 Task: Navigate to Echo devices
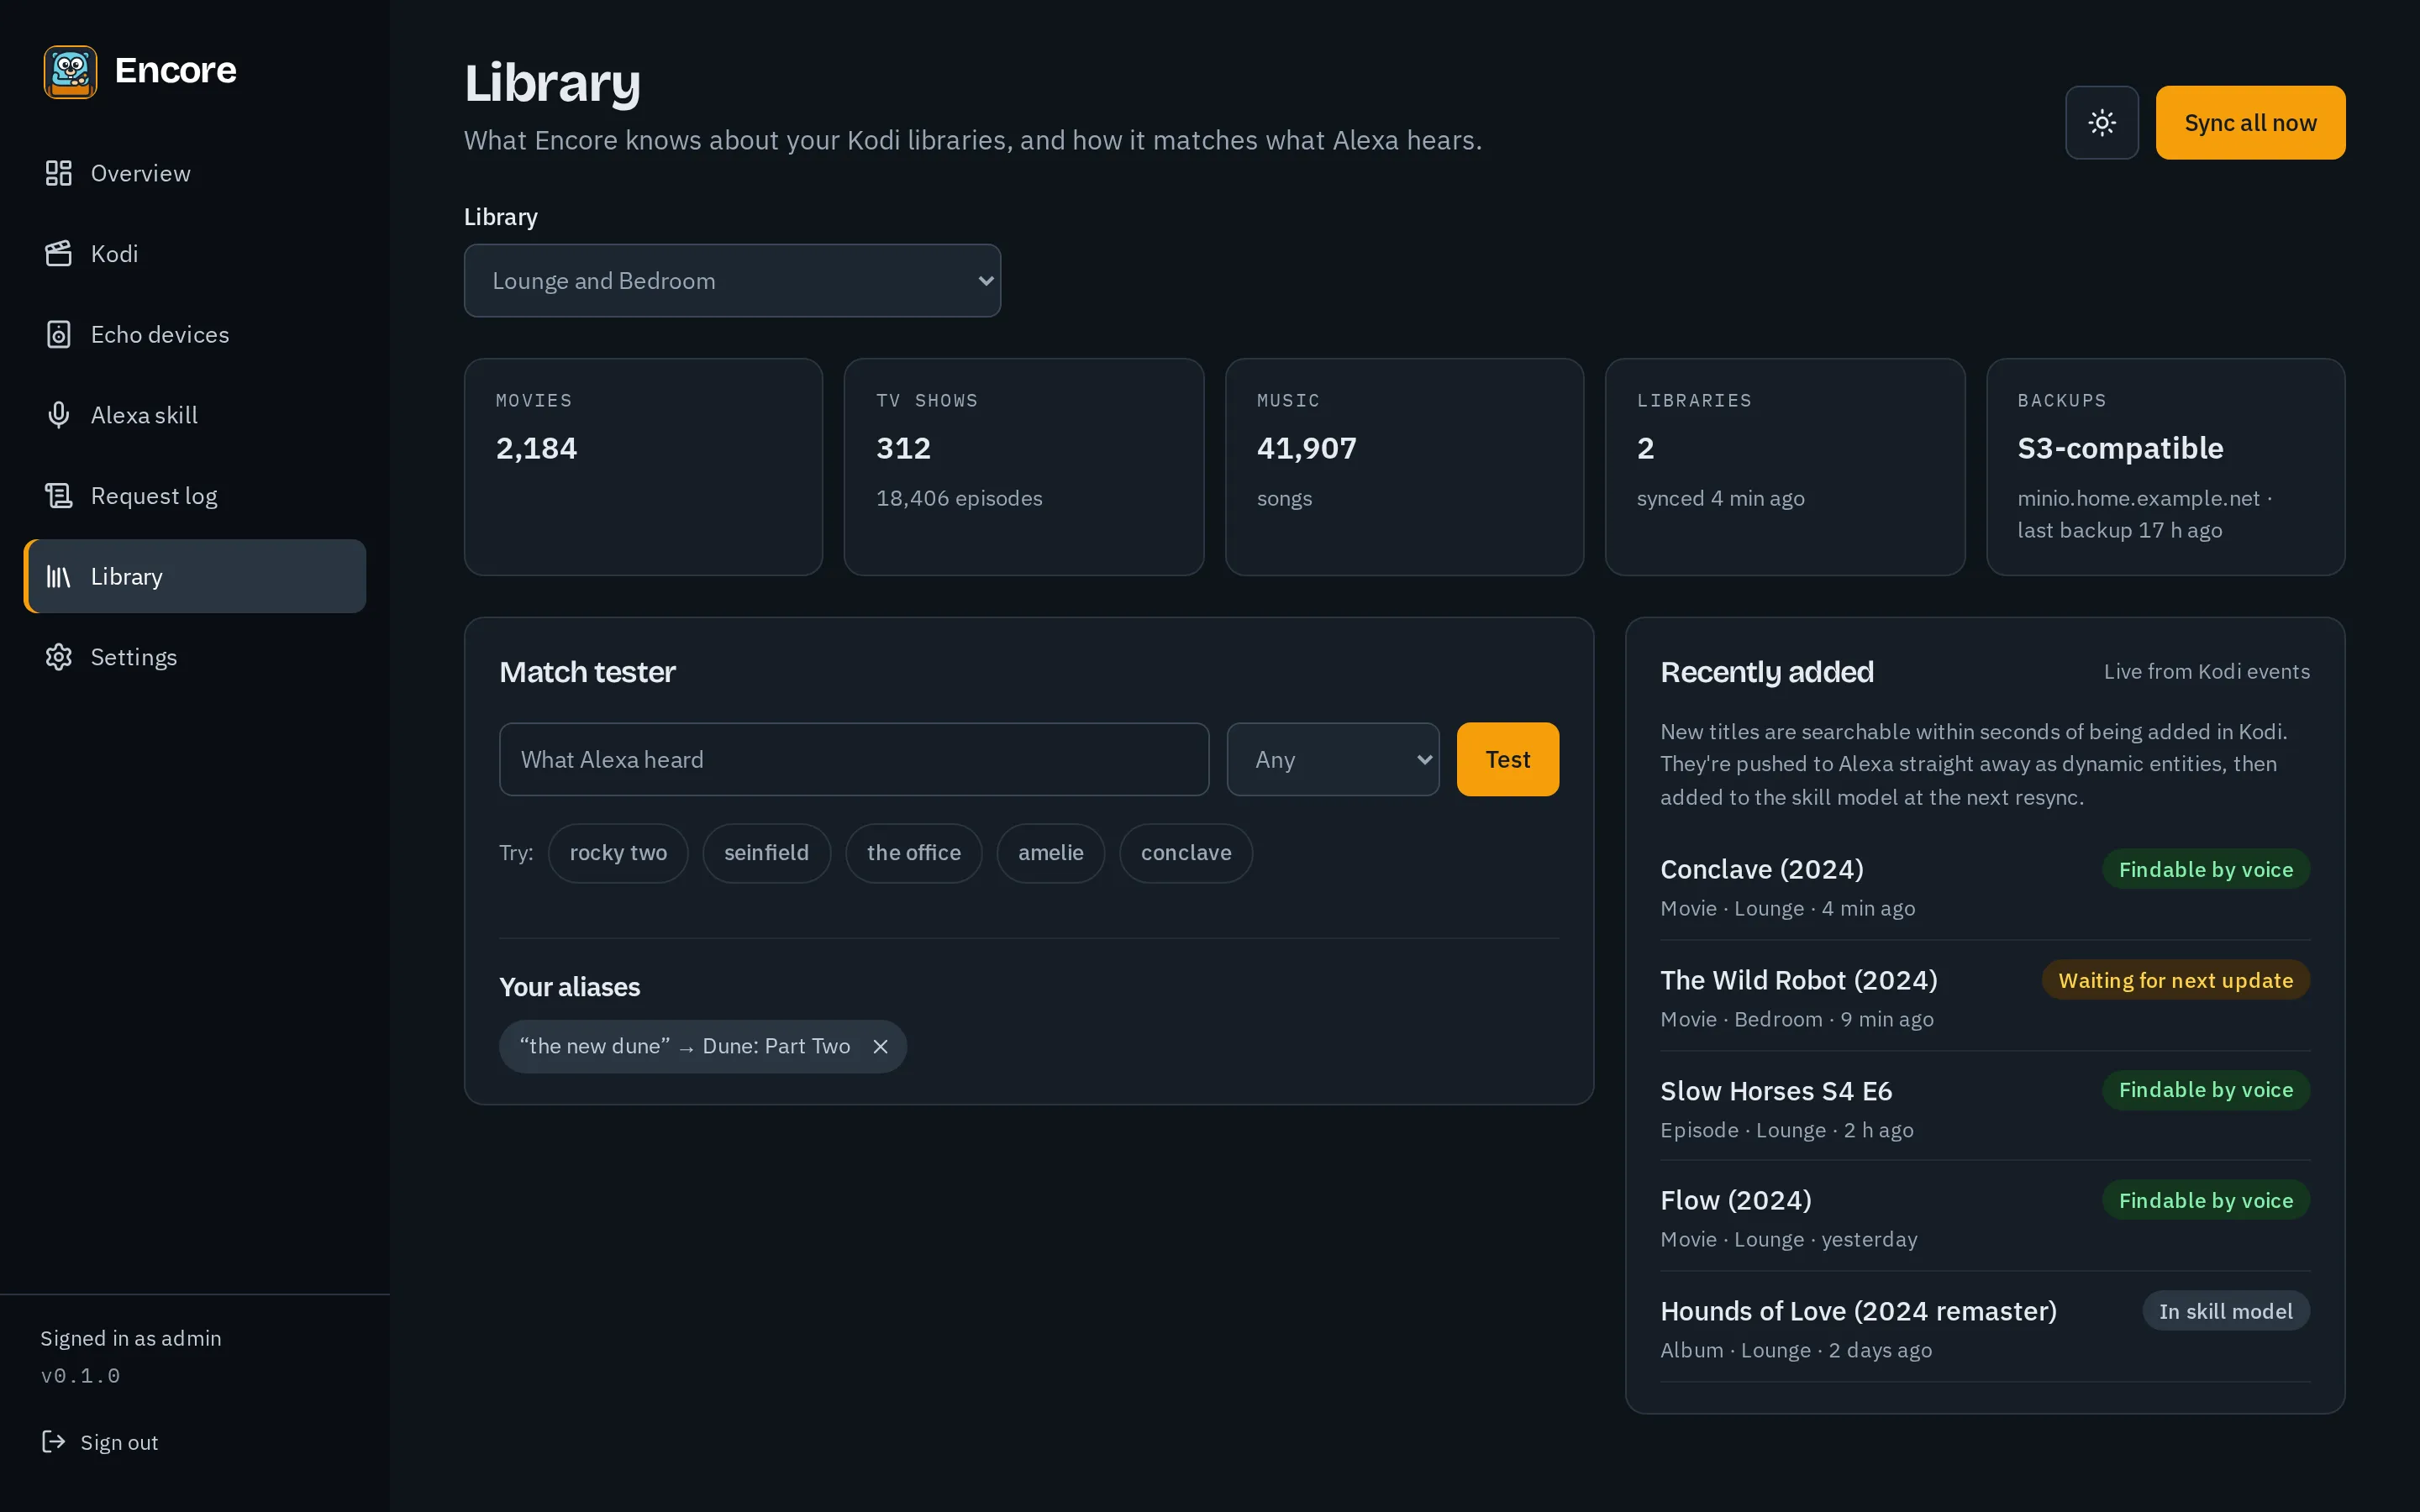point(195,334)
